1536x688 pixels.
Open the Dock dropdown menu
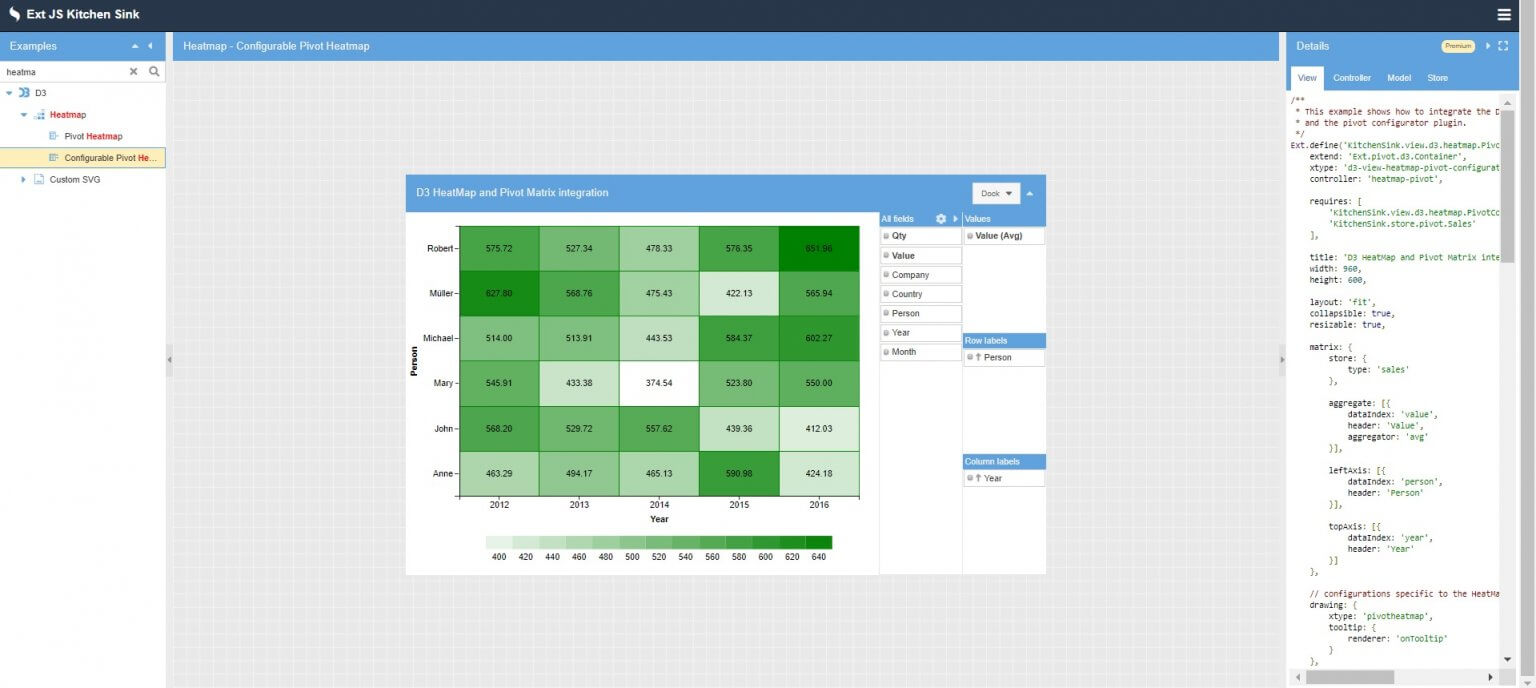[x=994, y=193]
